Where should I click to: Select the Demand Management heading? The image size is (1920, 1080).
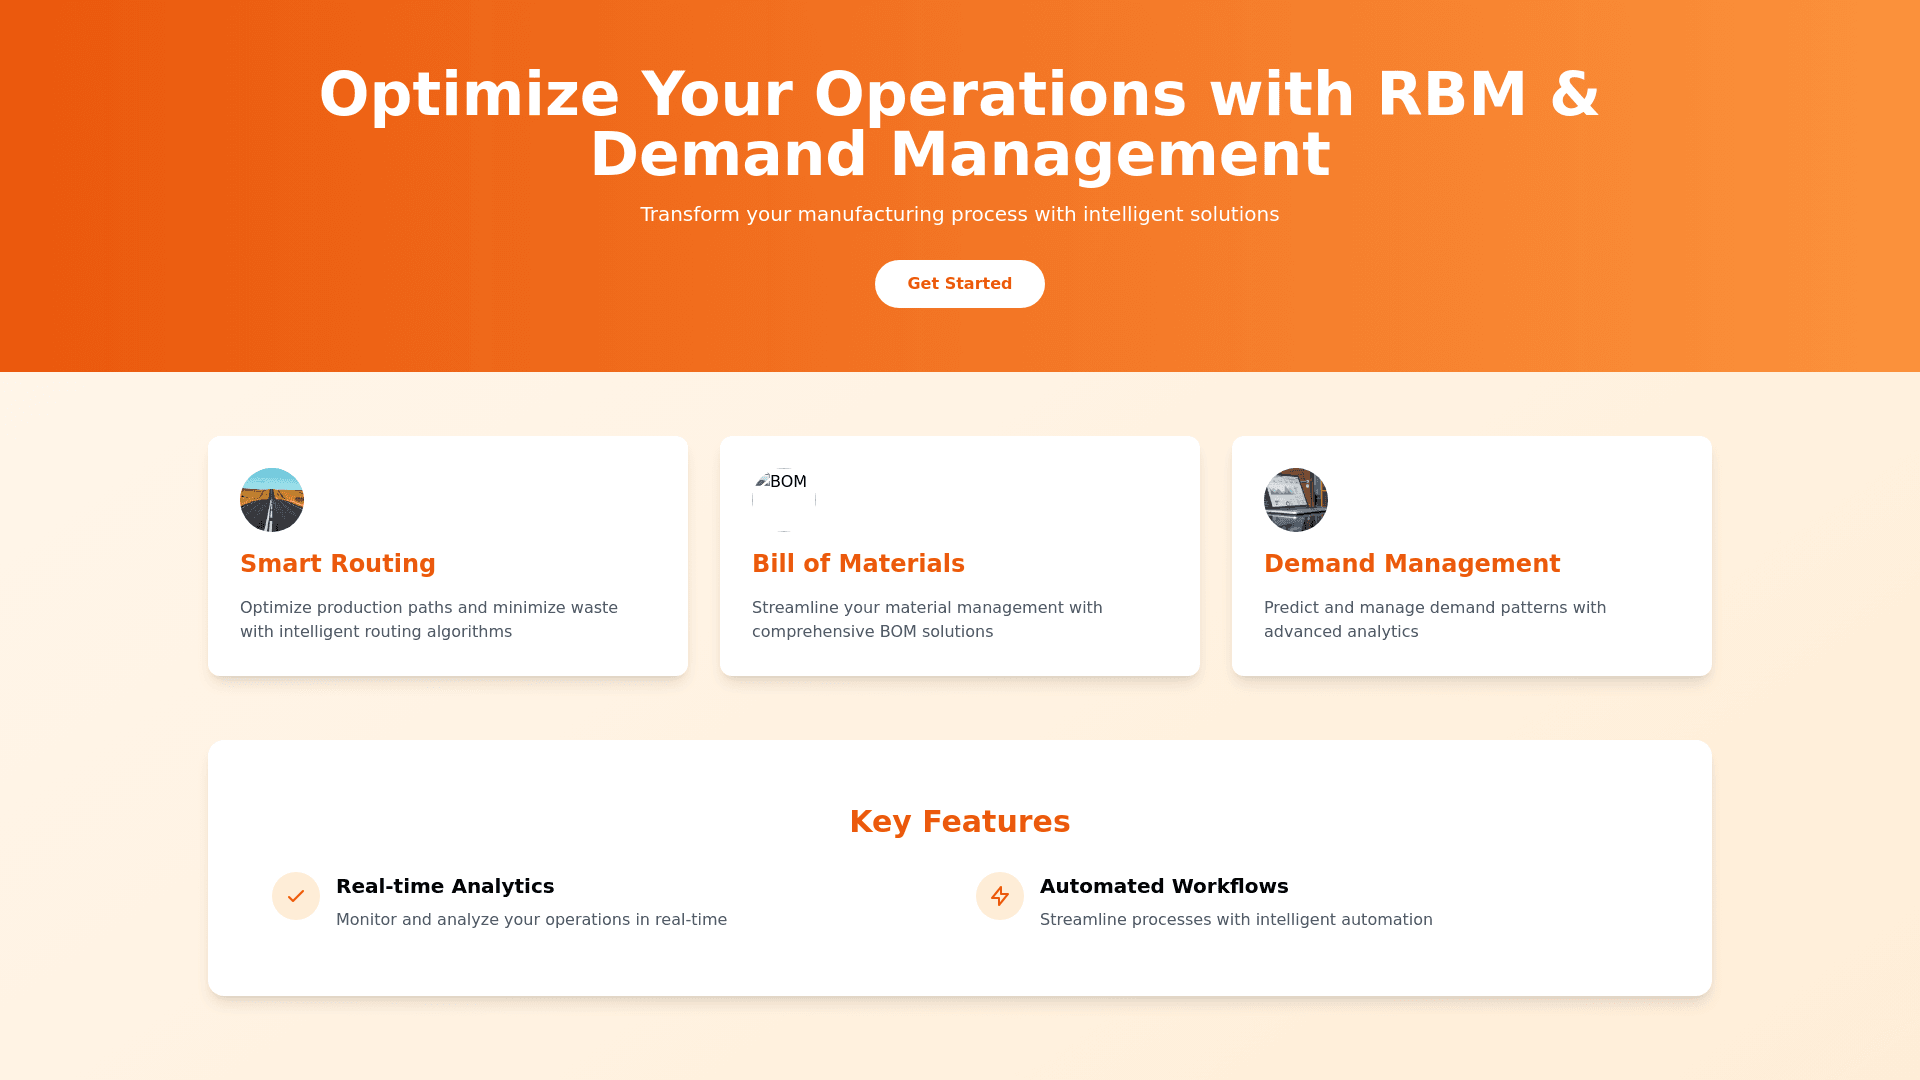coord(1411,564)
